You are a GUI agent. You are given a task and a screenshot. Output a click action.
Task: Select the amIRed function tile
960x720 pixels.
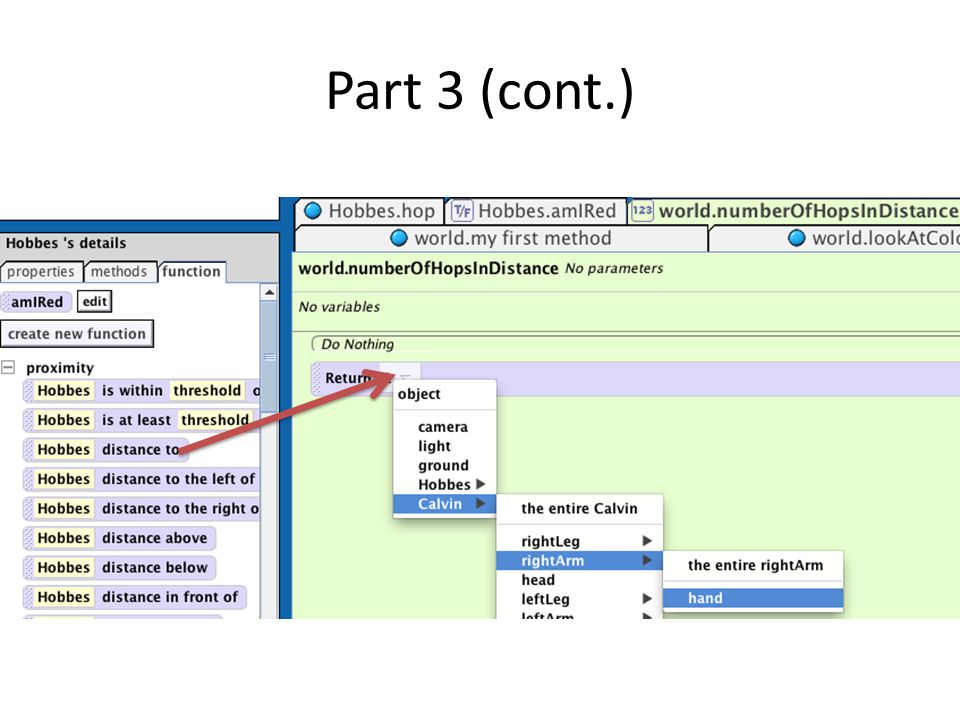[37, 302]
